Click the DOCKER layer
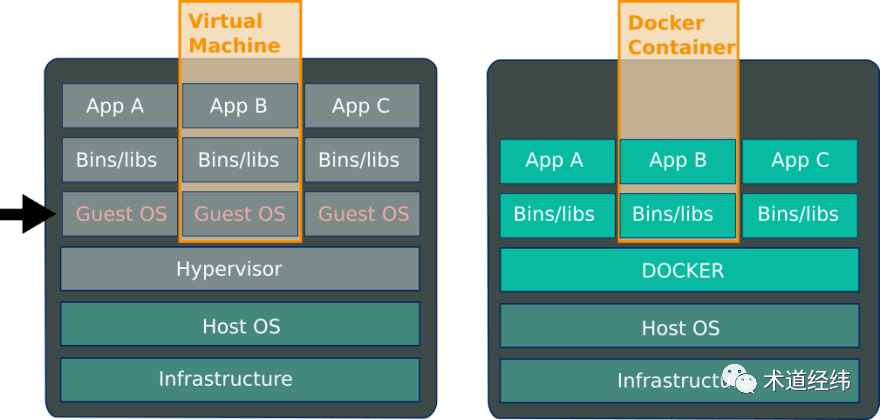Image resolution: width=880 pixels, height=420 pixels. tap(680, 270)
